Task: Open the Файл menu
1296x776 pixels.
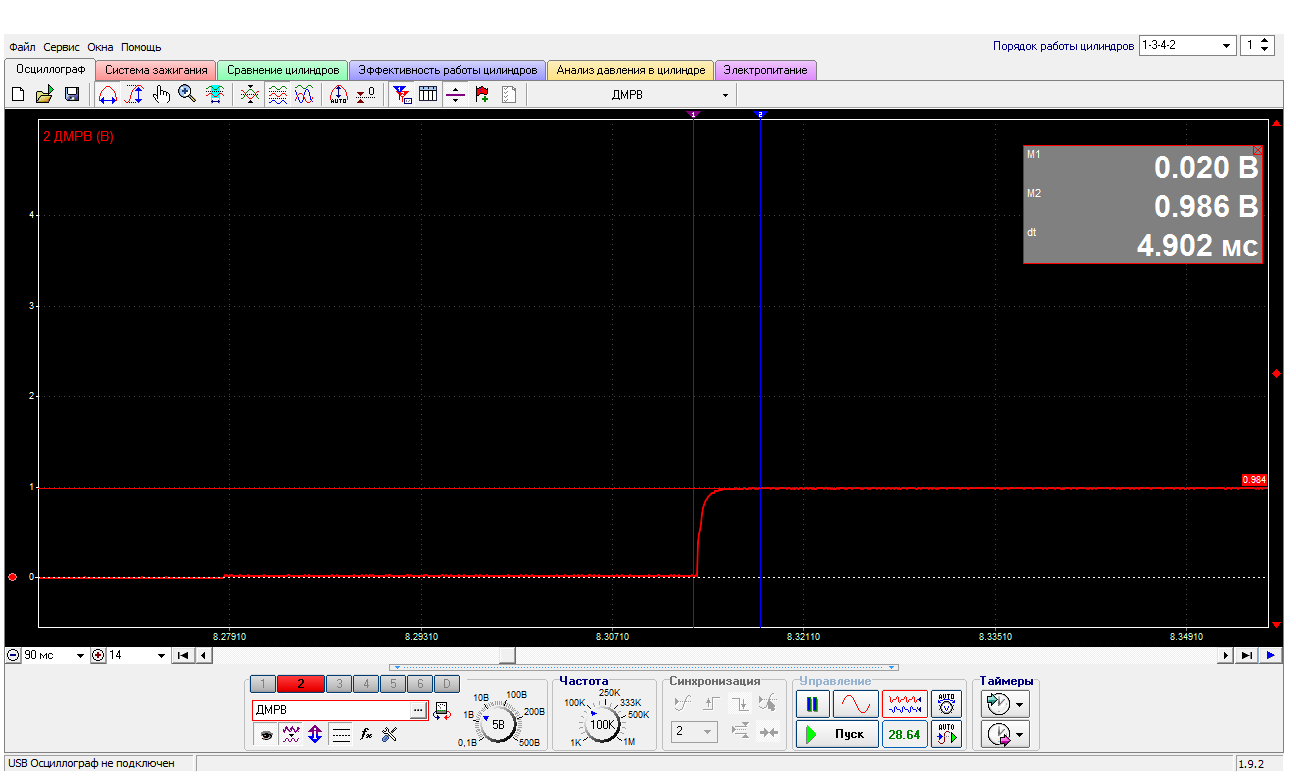Action: coord(22,47)
